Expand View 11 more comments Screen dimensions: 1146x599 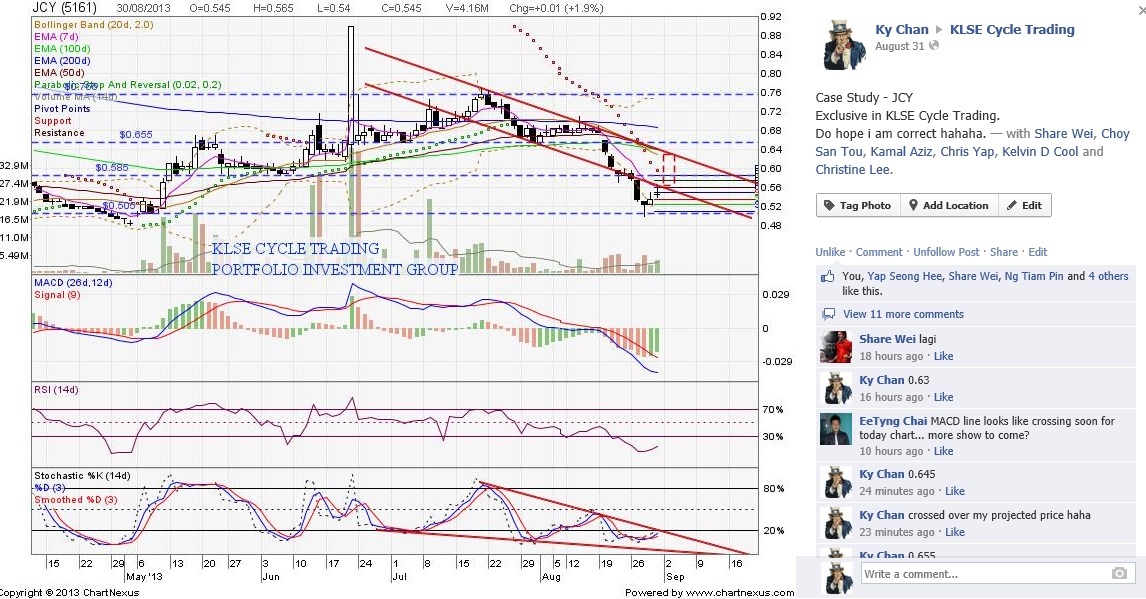point(903,314)
